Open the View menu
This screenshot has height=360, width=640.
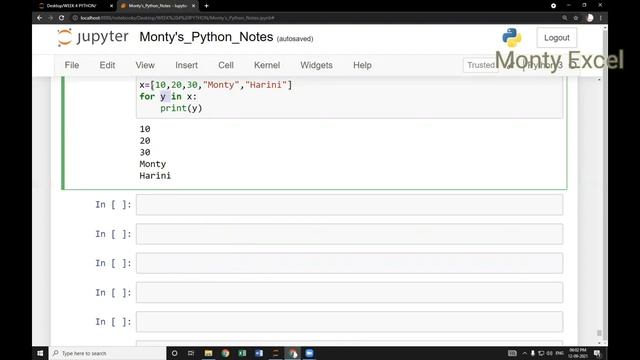[145, 65]
